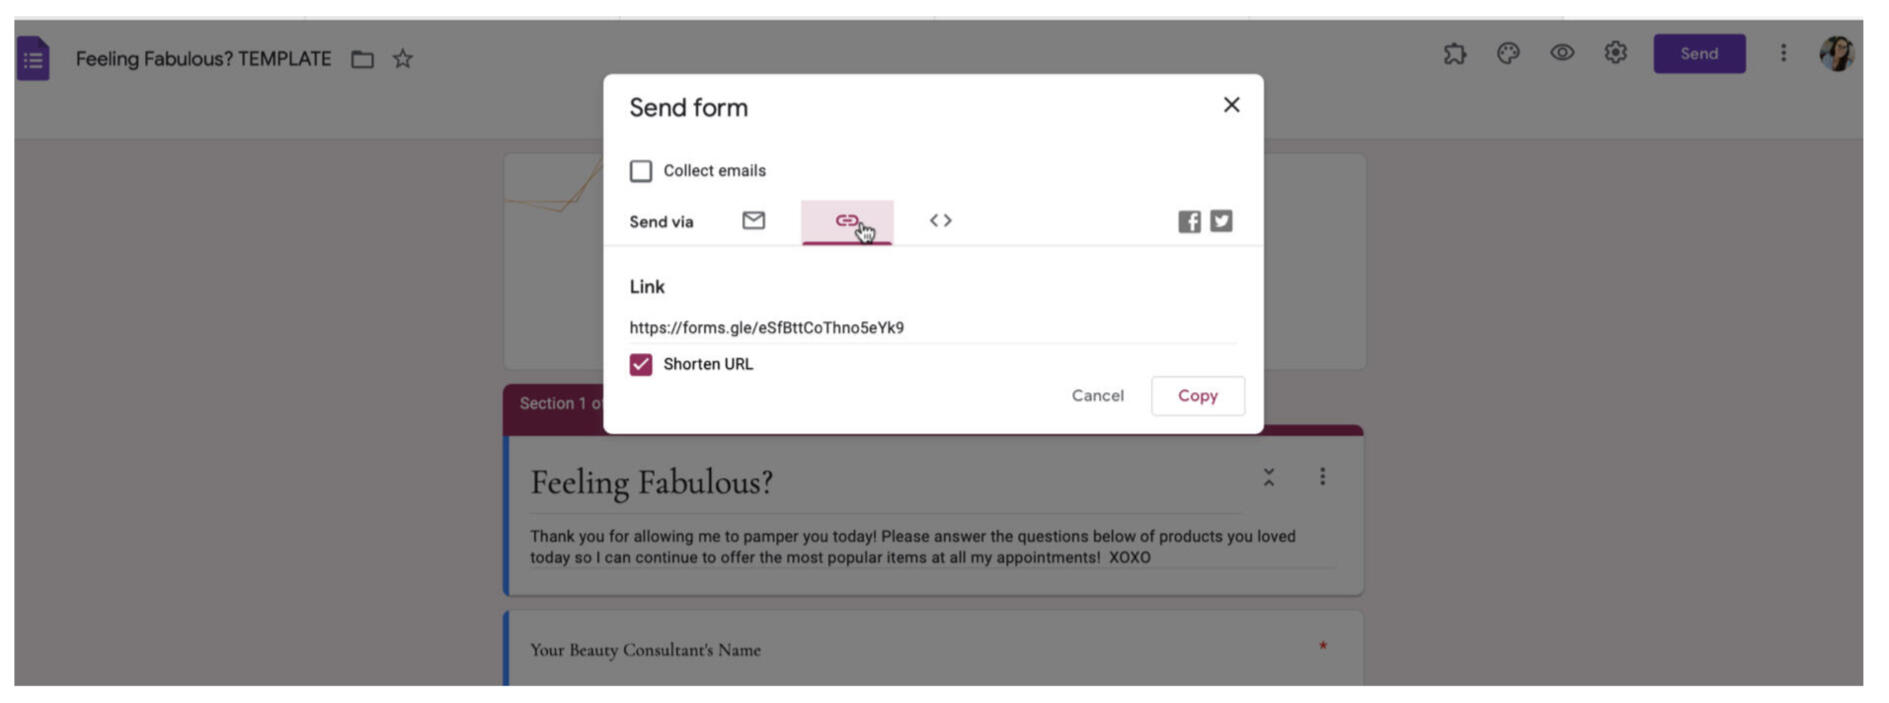Open the customize theme palette
The image size is (1889, 703).
[1508, 54]
